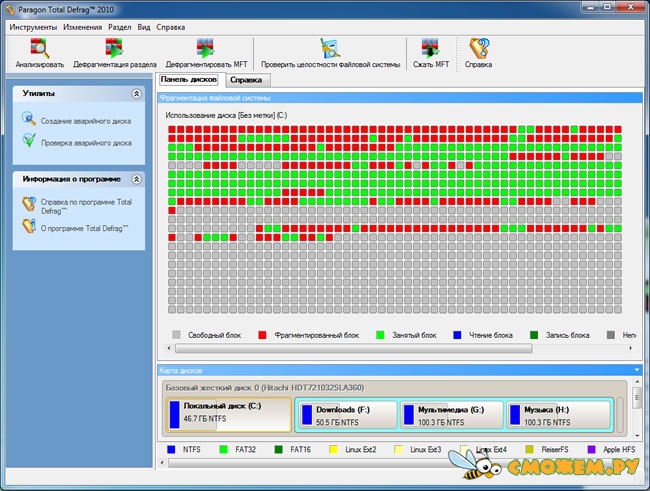The image size is (650, 491).
Task: Click the Свободный блок gray legend swatch
Action: click(x=176, y=335)
